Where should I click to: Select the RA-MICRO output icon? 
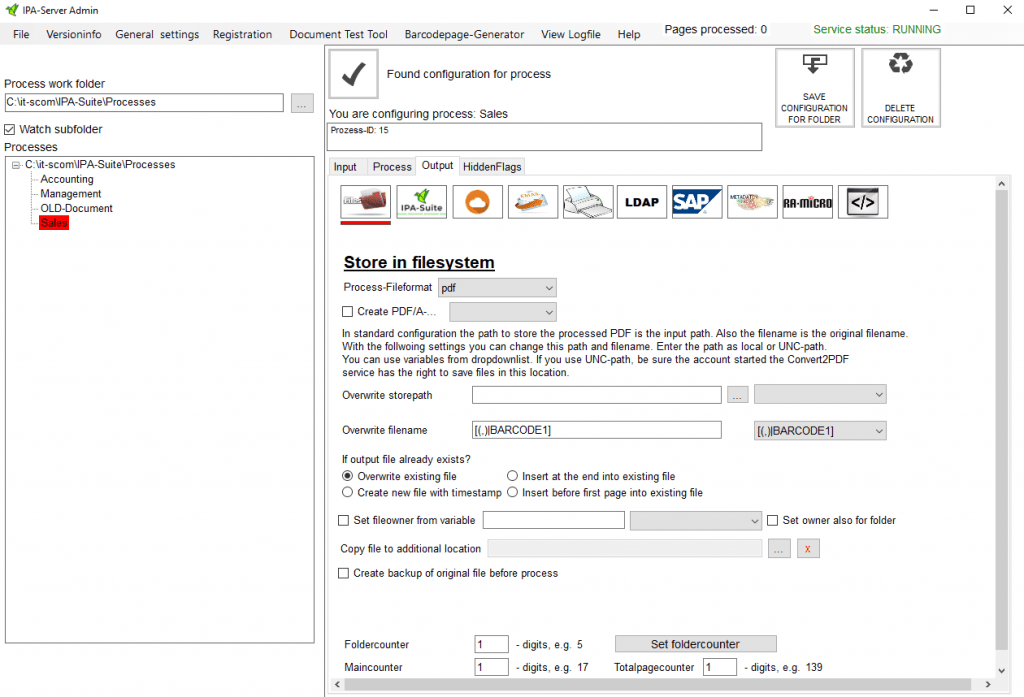(807, 202)
